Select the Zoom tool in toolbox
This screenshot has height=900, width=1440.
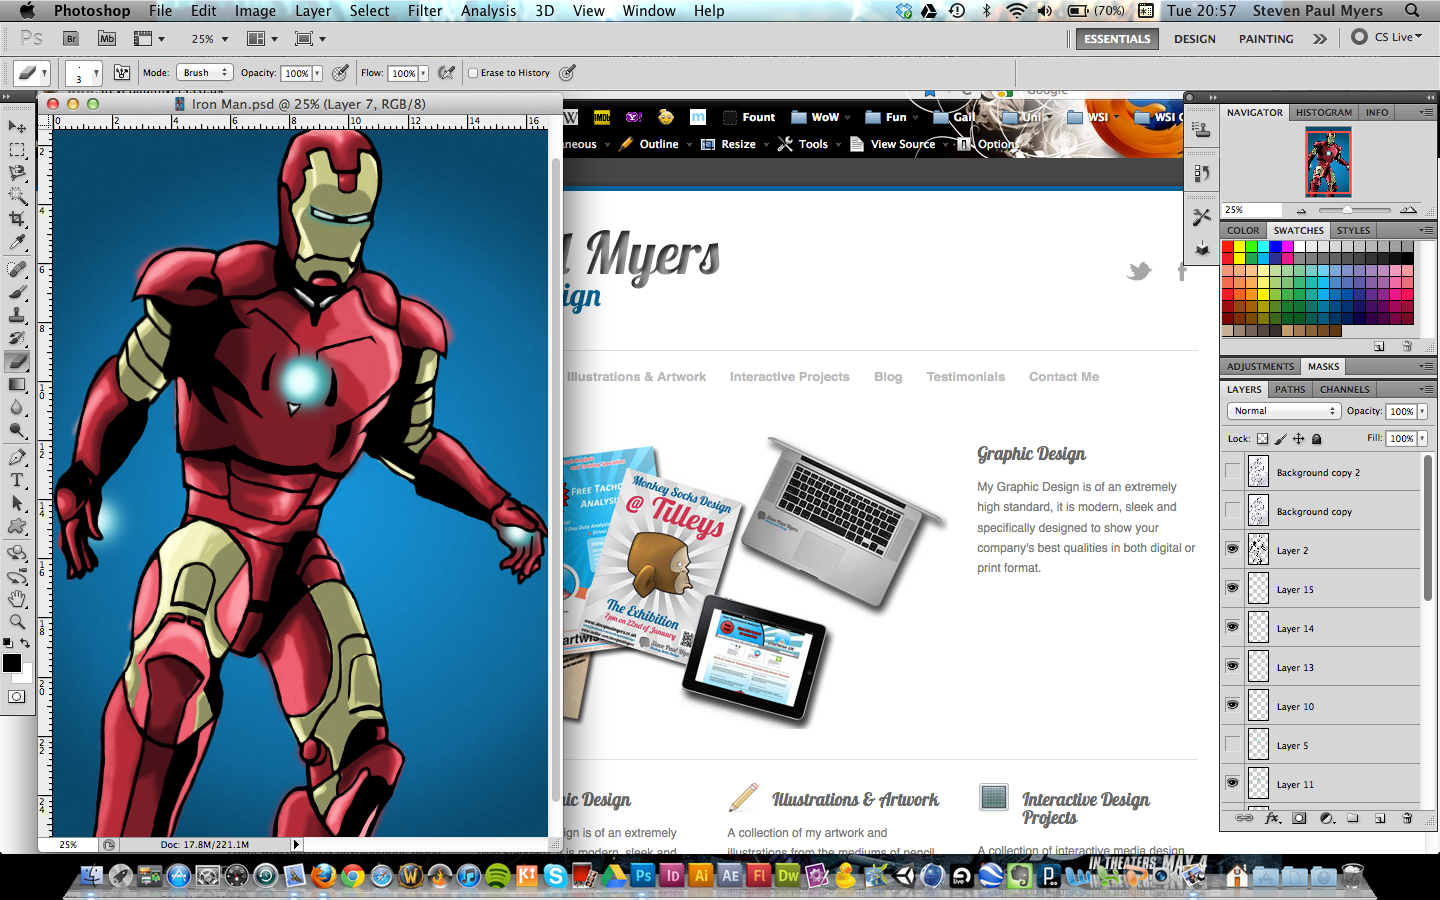[x=17, y=622]
